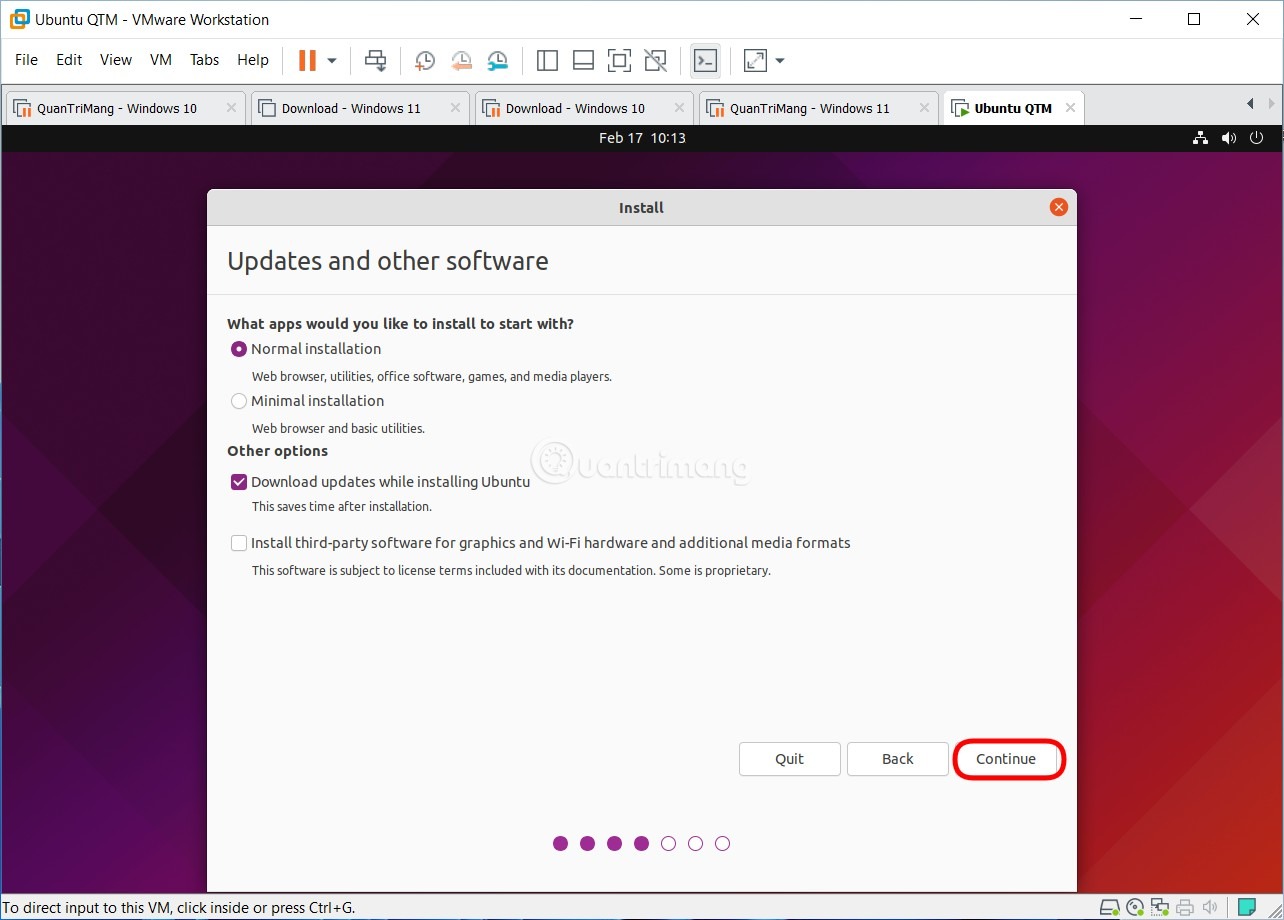Toggle the library sidebar view icon
Viewport: 1284px width, 920px height.
coord(547,61)
